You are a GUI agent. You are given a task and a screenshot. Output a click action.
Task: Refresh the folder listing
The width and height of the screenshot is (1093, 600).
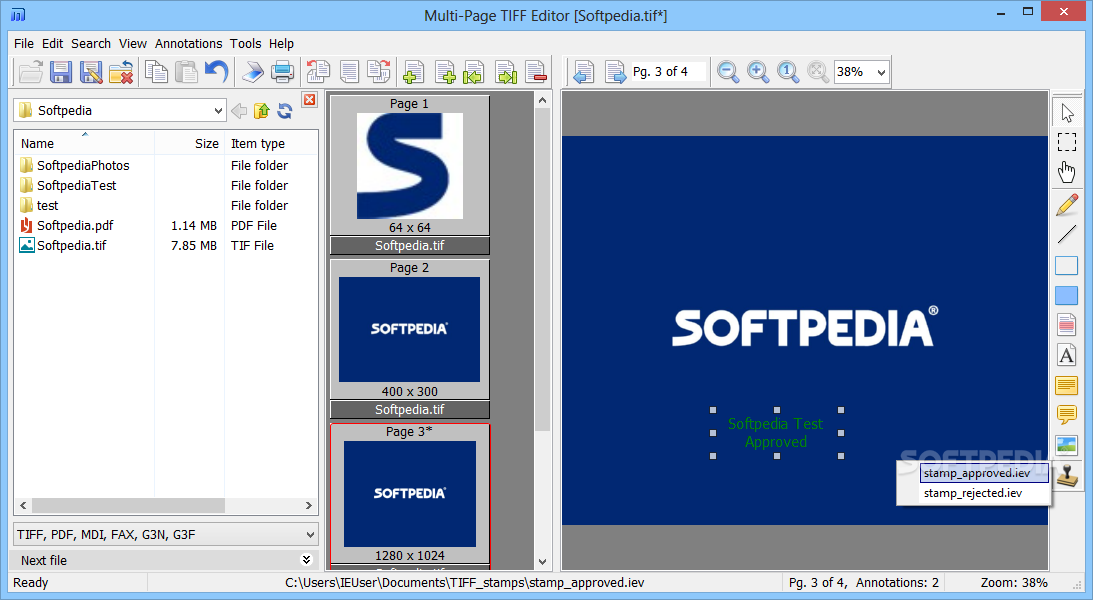point(284,111)
